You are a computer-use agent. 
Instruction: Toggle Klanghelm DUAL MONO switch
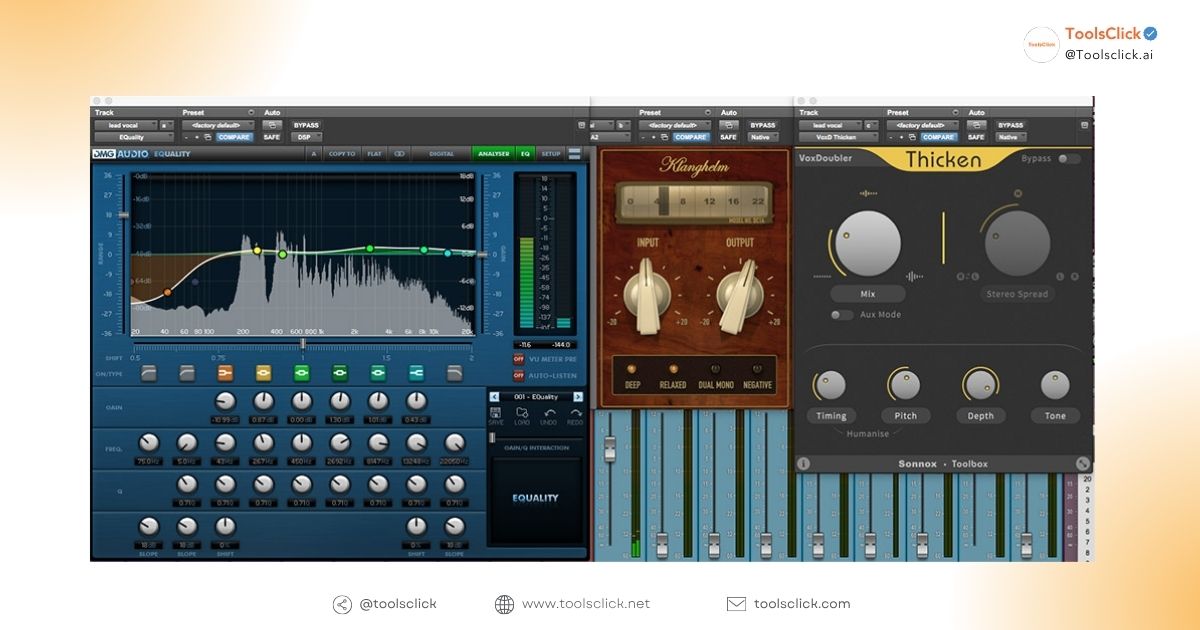[x=715, y=369]
